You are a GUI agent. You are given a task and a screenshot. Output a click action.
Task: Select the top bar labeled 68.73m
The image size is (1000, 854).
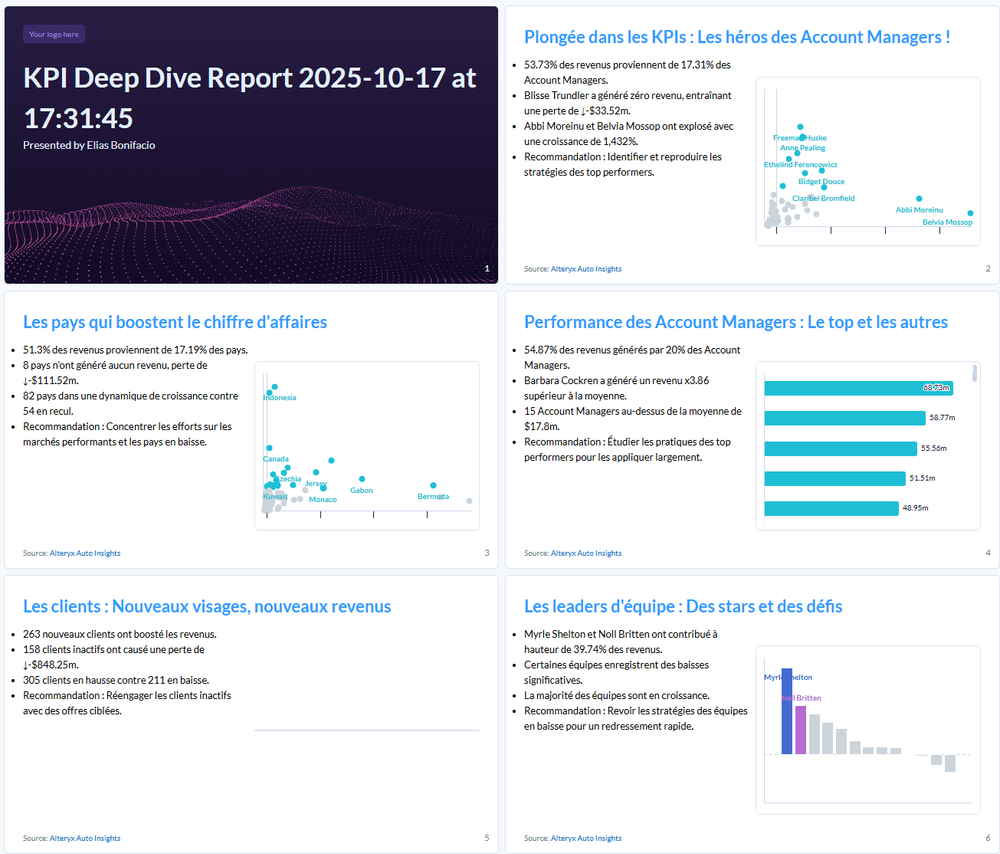coord(858,388)
